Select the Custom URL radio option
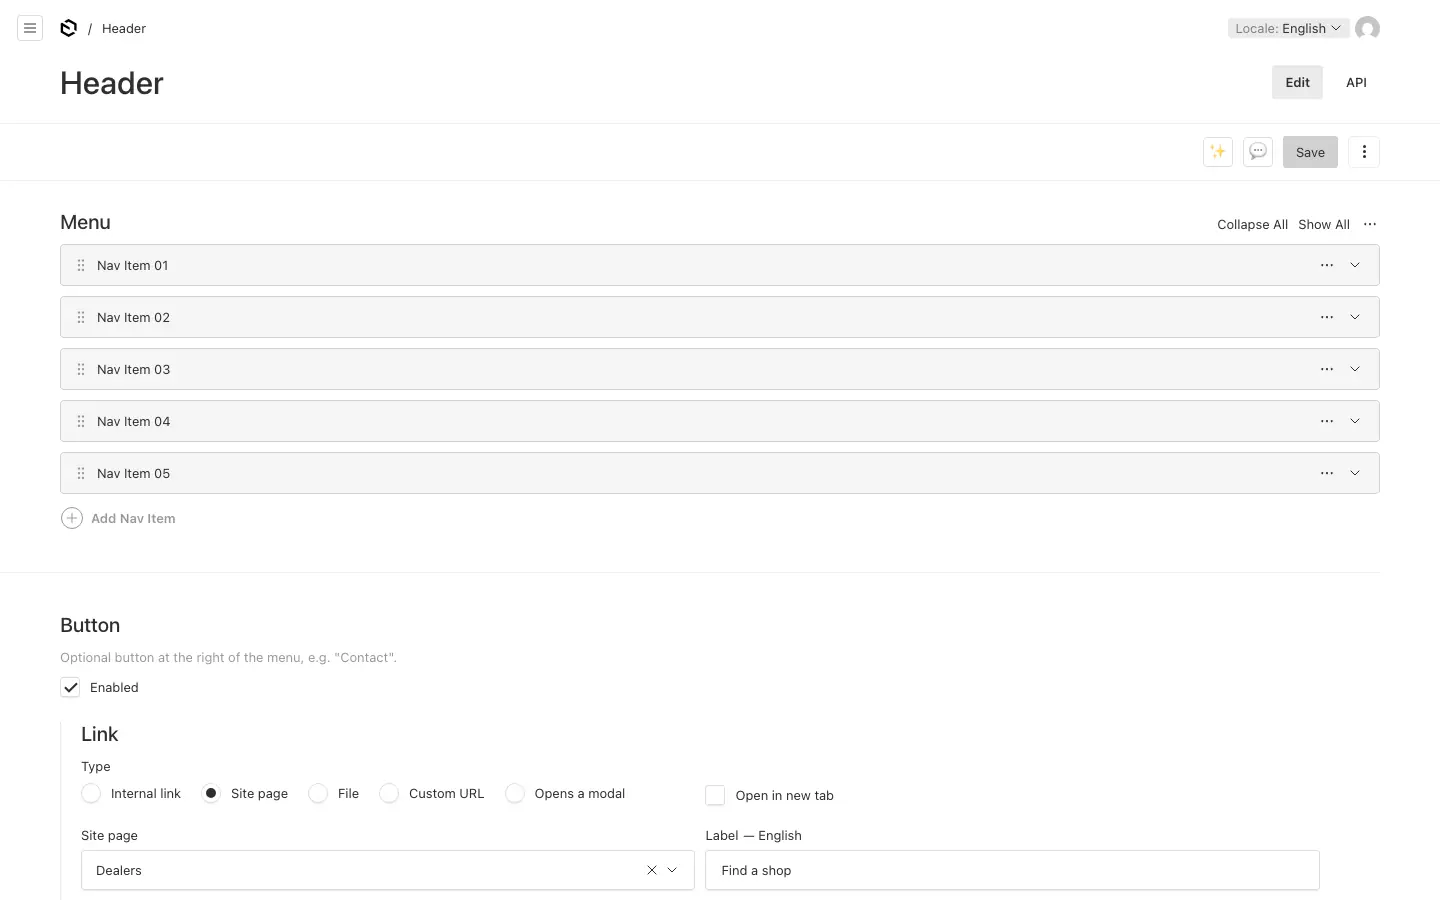 coord(389,793)
